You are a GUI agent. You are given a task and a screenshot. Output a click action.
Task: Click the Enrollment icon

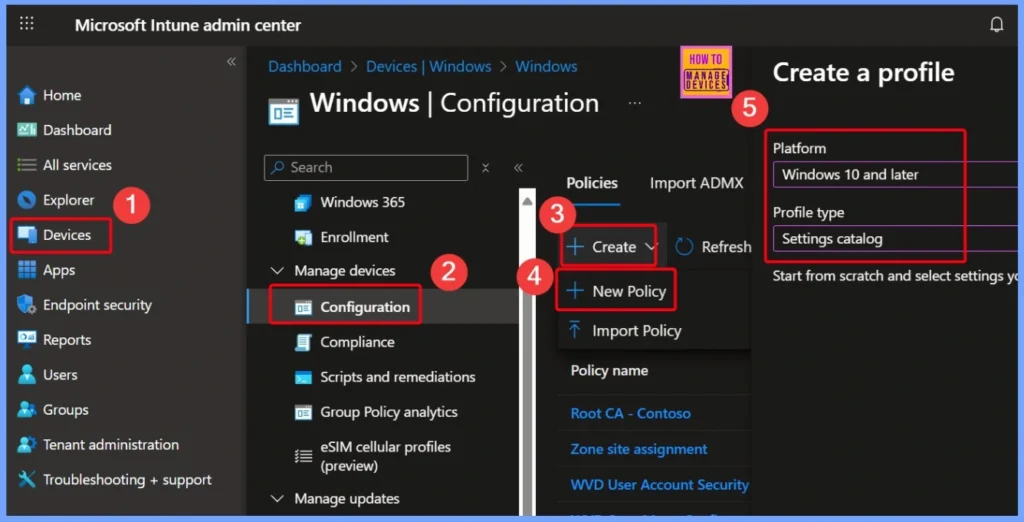pyautogui.click(x=303, y=237)
